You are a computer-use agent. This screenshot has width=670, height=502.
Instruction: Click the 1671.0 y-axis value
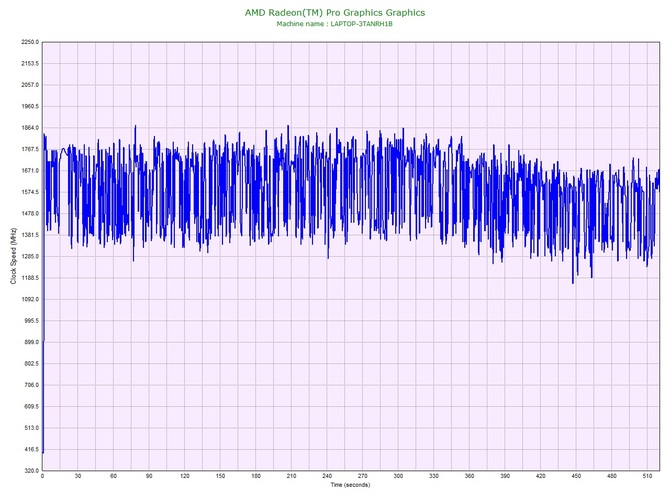[30, 171]
